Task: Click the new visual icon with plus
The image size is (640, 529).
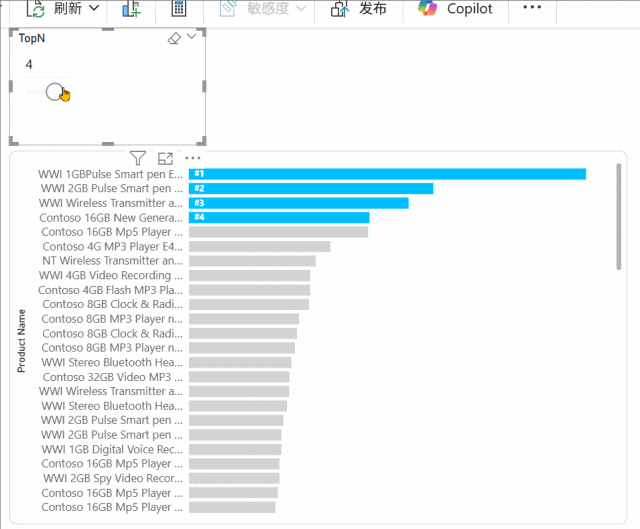Action: click(x=131, y=9)
